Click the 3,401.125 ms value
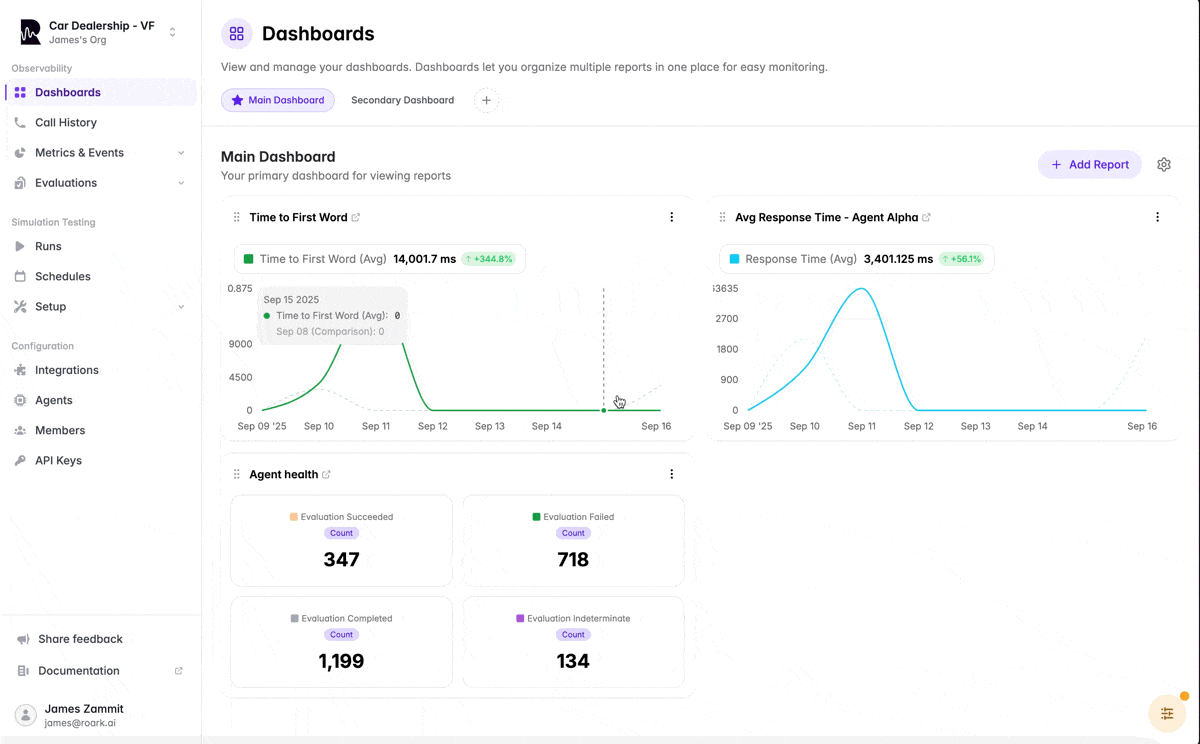Image resolution: width=1200 pixels, height=744 pixels. (897, 259)
